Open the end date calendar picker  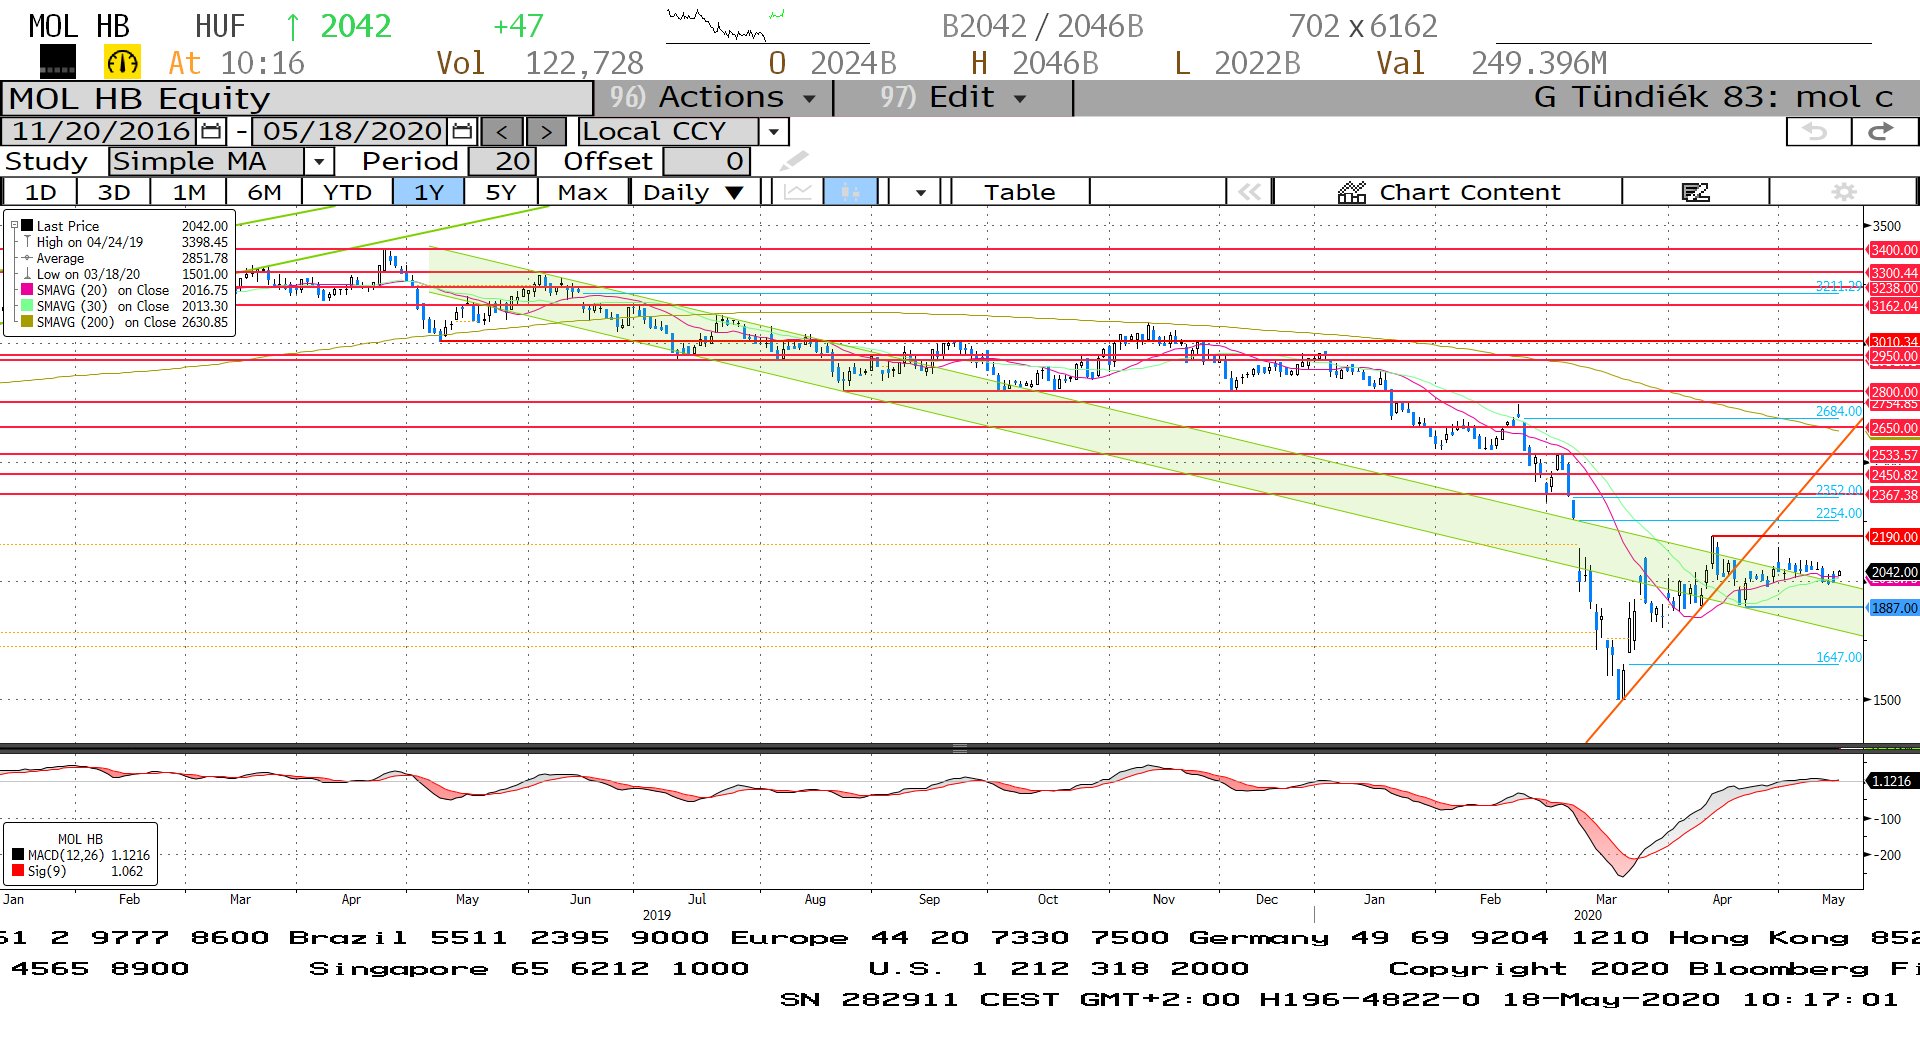462,131
